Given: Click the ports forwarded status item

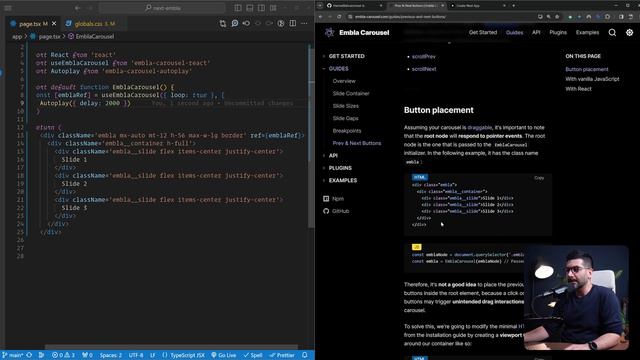Looking at the screenshot, I should (x=87, y=355).
